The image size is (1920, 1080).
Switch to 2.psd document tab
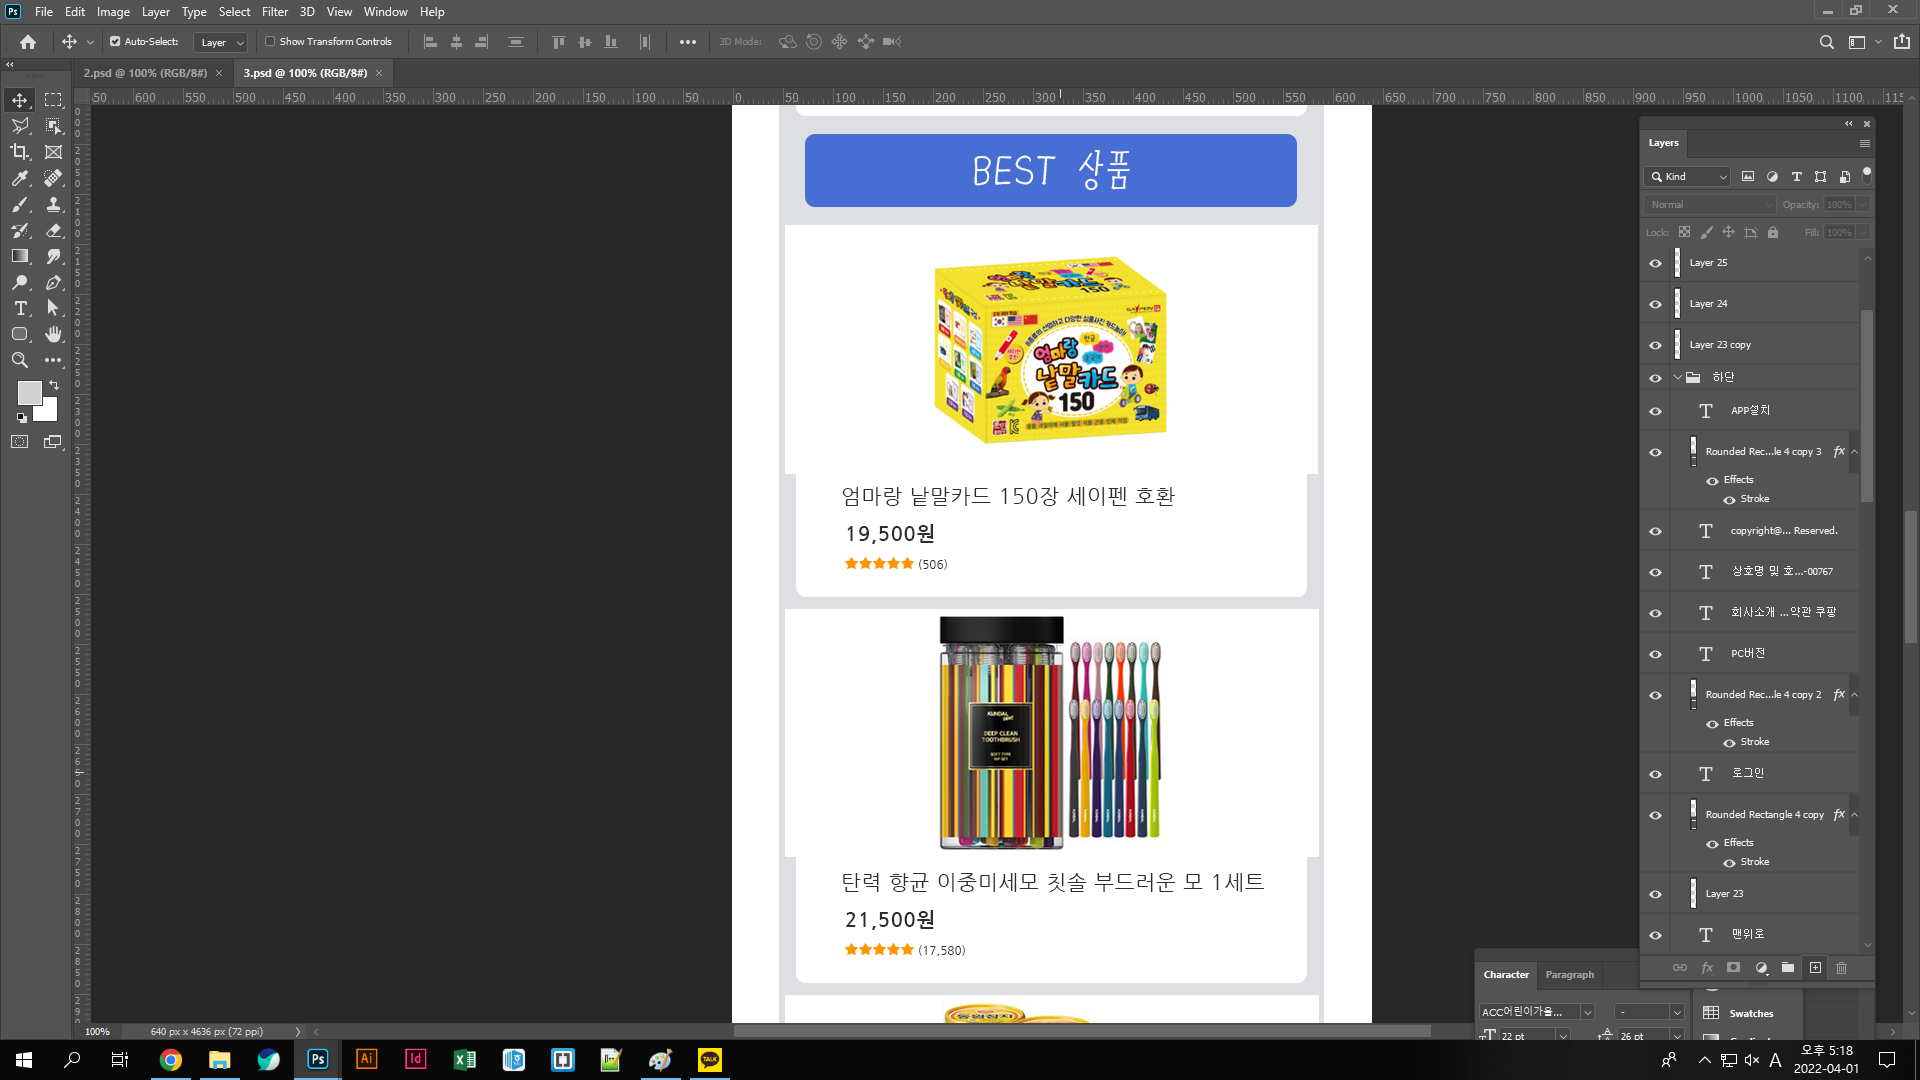point(145,73)
